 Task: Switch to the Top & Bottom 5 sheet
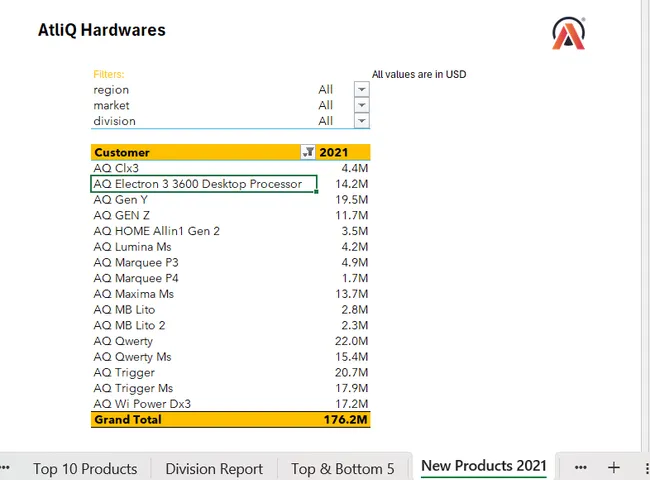342,469
